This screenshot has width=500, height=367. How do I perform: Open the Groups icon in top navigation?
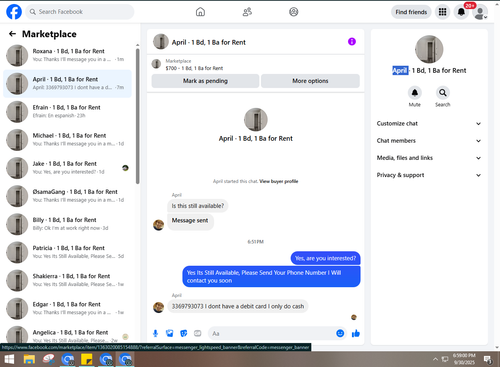tap(294, 12)
